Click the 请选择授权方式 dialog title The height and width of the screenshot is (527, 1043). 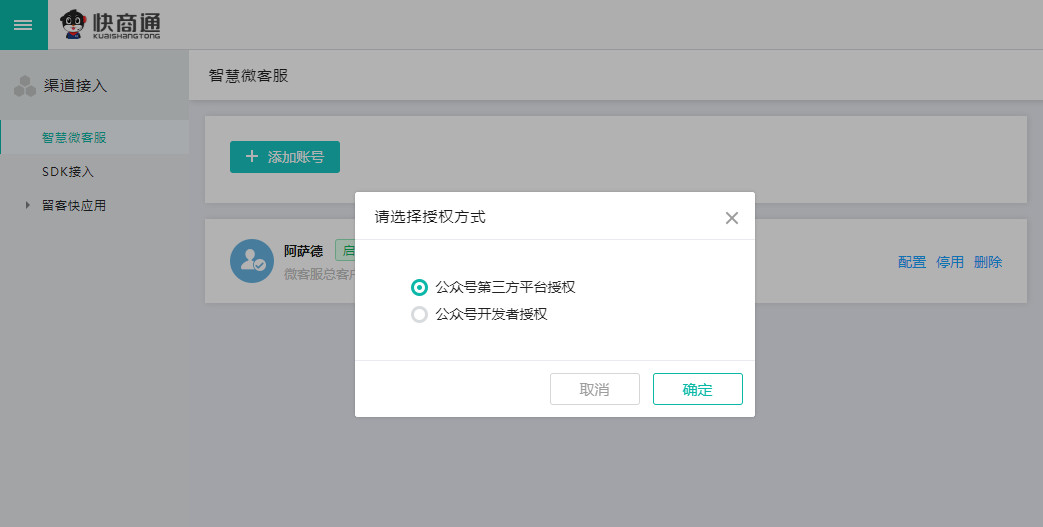[430, 216]
